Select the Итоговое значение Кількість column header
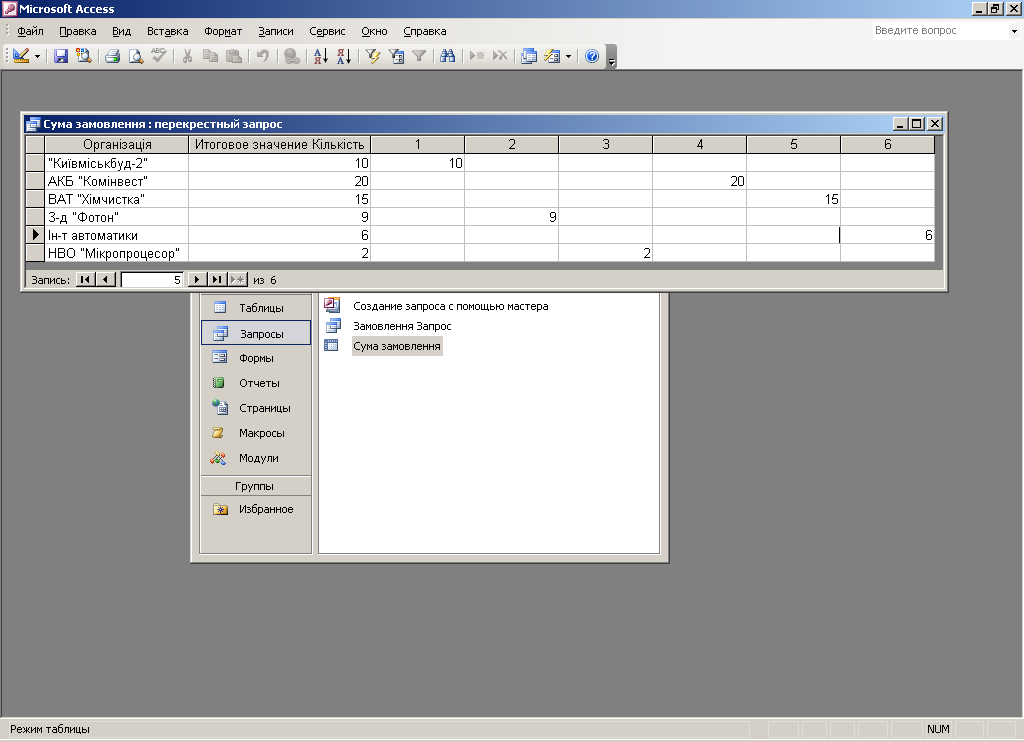This screenshot has height=742, width=1024. click(280, 144)
